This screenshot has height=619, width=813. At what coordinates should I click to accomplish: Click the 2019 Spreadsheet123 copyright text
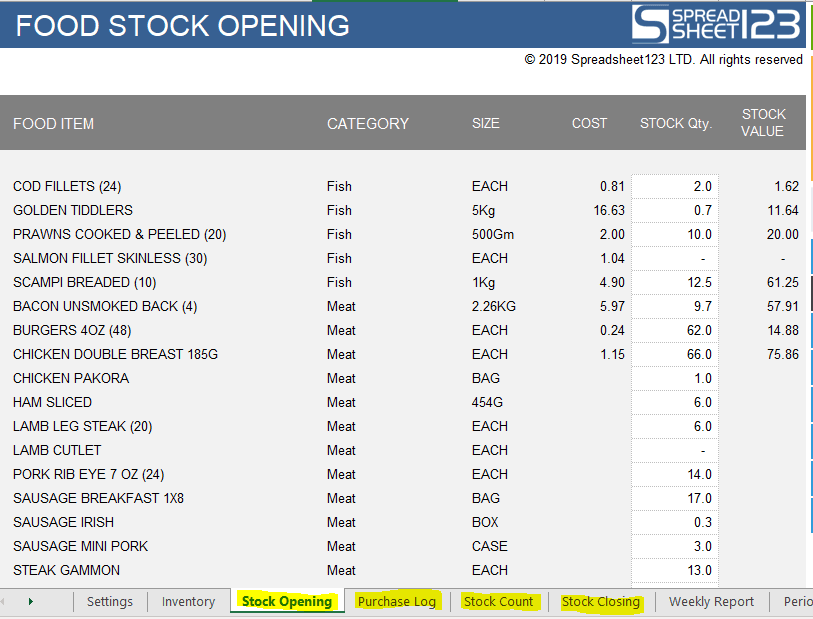(x=664, y=59)
